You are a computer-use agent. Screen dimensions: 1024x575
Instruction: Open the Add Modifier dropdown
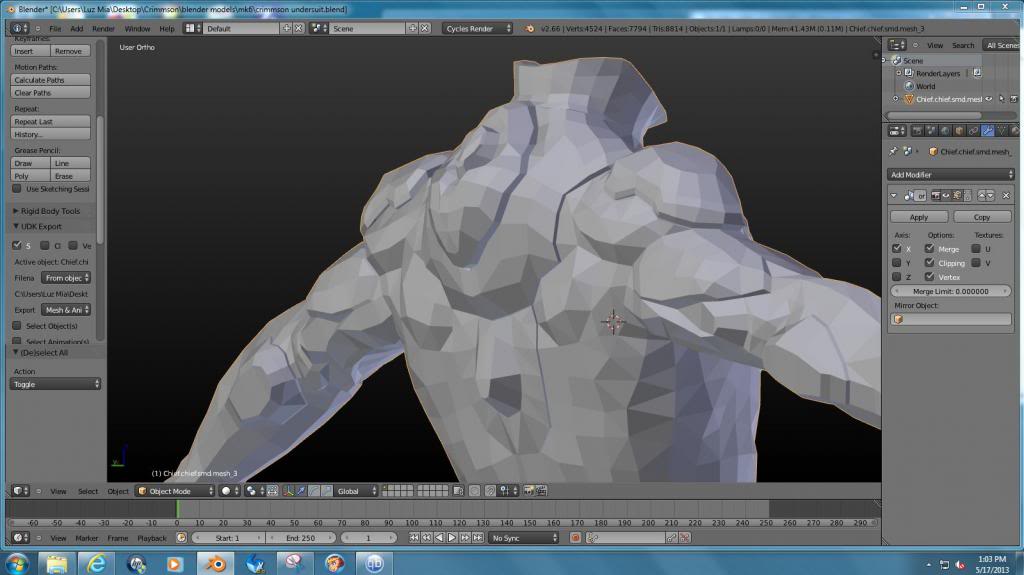click(x=952, y=175)
